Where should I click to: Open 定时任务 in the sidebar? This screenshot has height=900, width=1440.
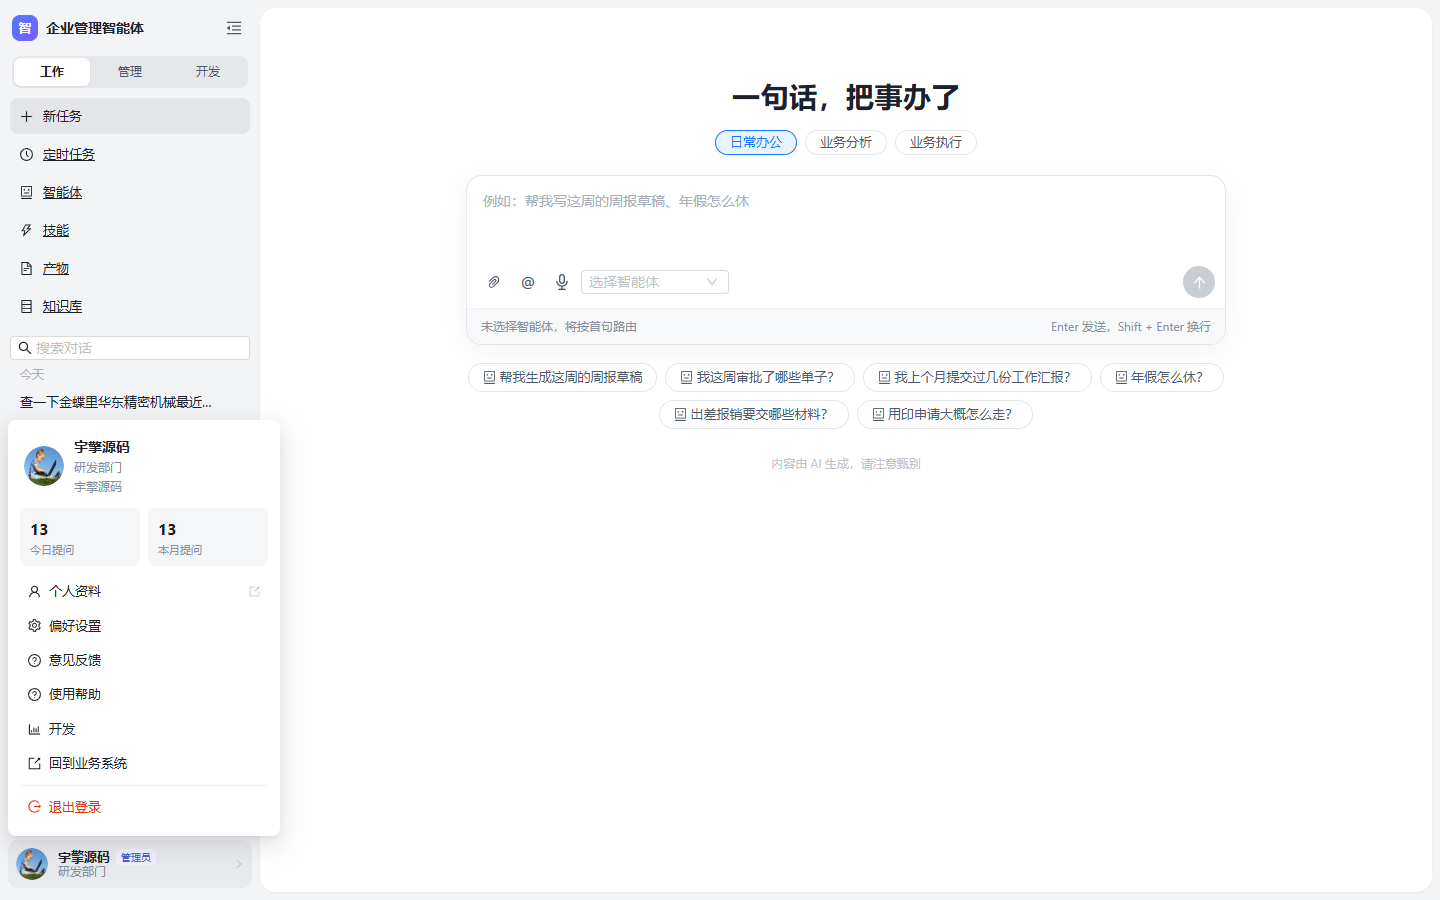click(130, 154)
